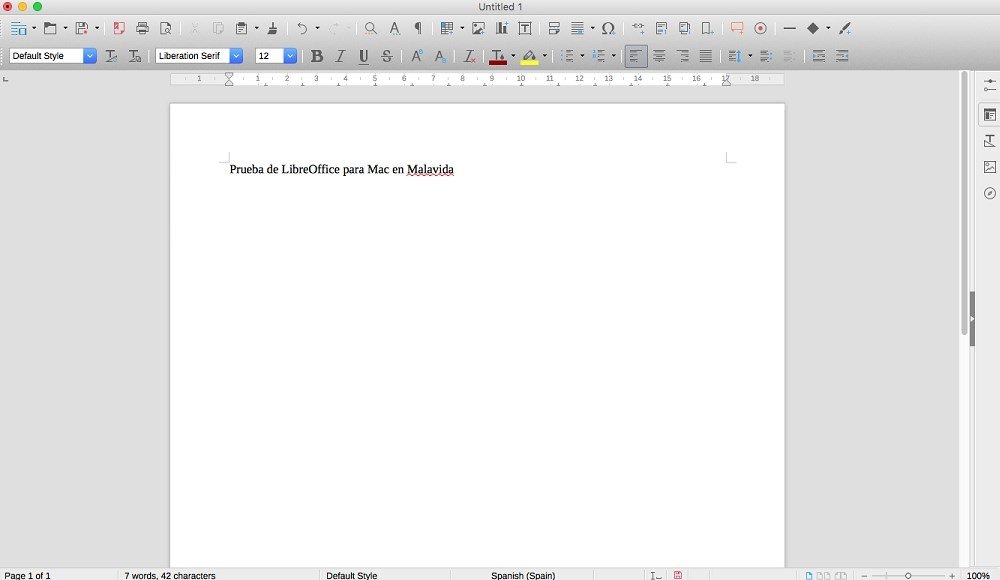The height and width of the screenshot is (580, 1000).
Task: Toggle Italic formatting
Action: [x=340, y=56]
